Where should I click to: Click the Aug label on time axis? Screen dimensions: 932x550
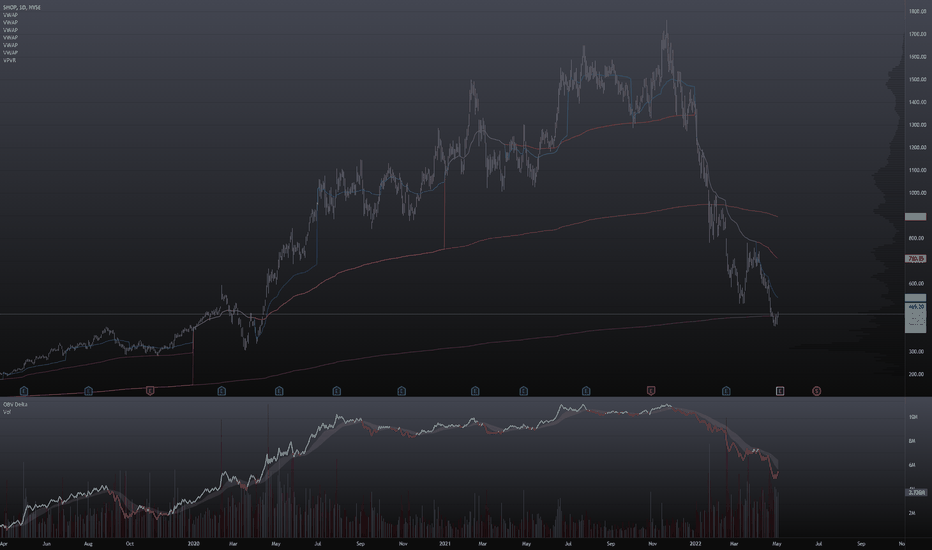click(89, 543)
